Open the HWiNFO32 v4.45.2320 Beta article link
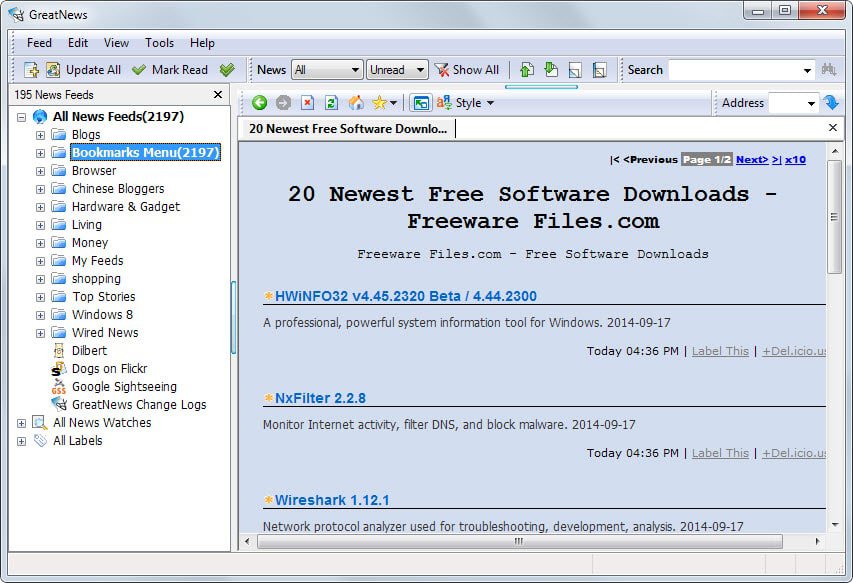This screenshot has height=583, width=853. coord(406,296)
